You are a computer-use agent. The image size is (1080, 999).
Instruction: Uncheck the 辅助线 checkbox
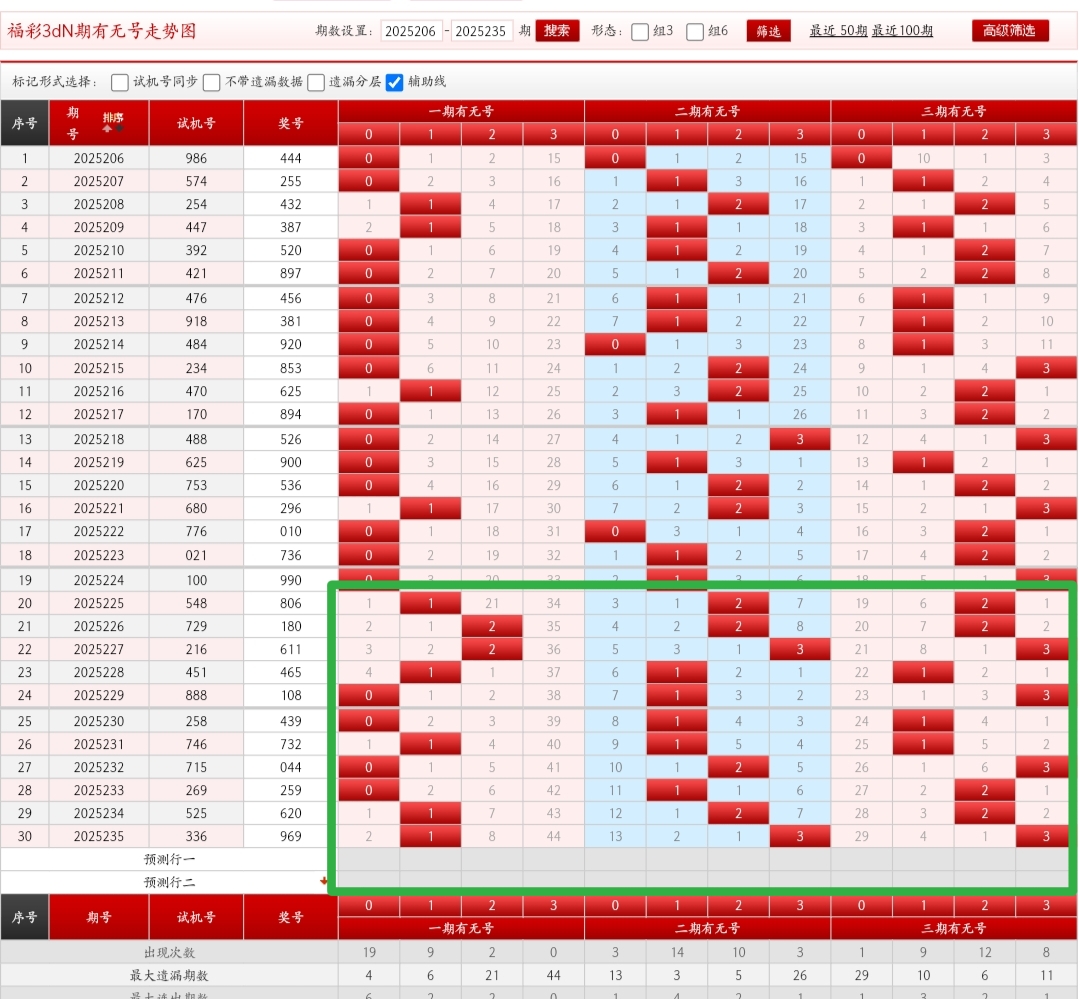[395, 83]
